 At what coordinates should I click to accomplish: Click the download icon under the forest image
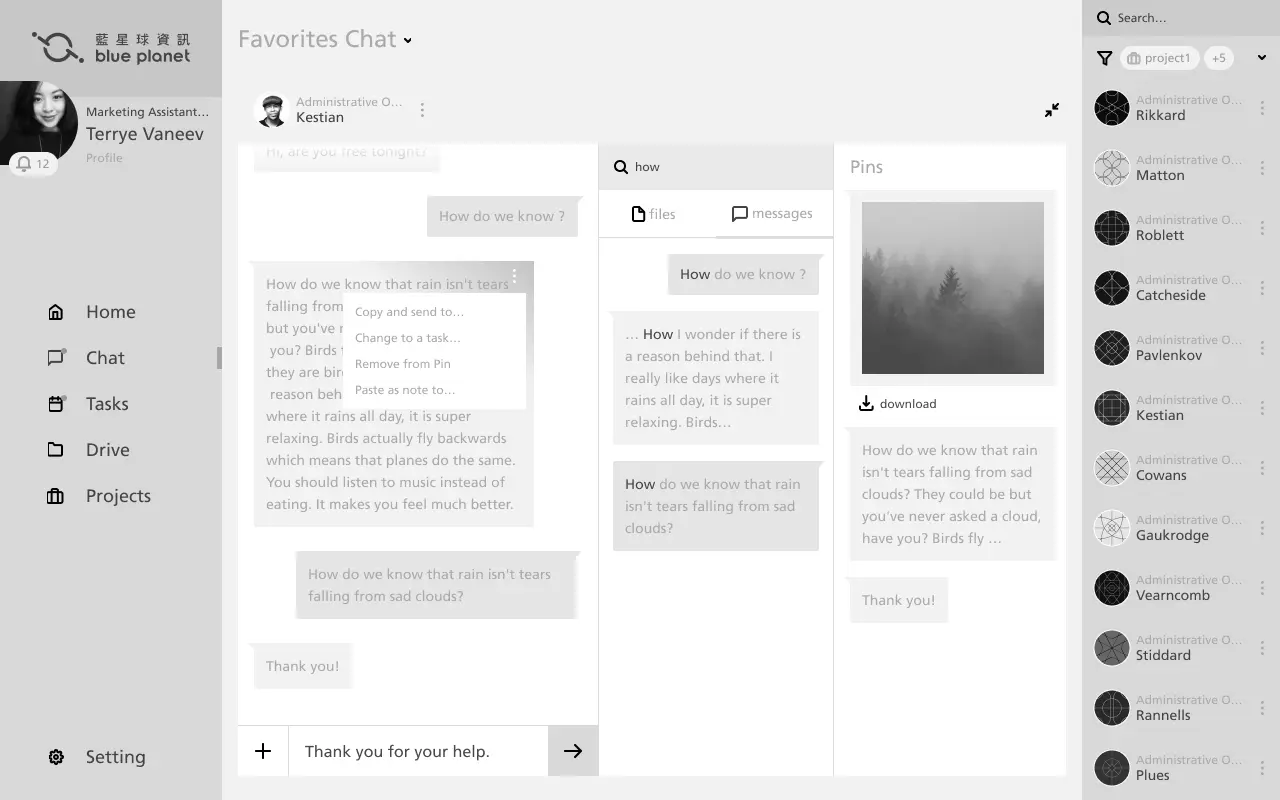tap(866, 404)
